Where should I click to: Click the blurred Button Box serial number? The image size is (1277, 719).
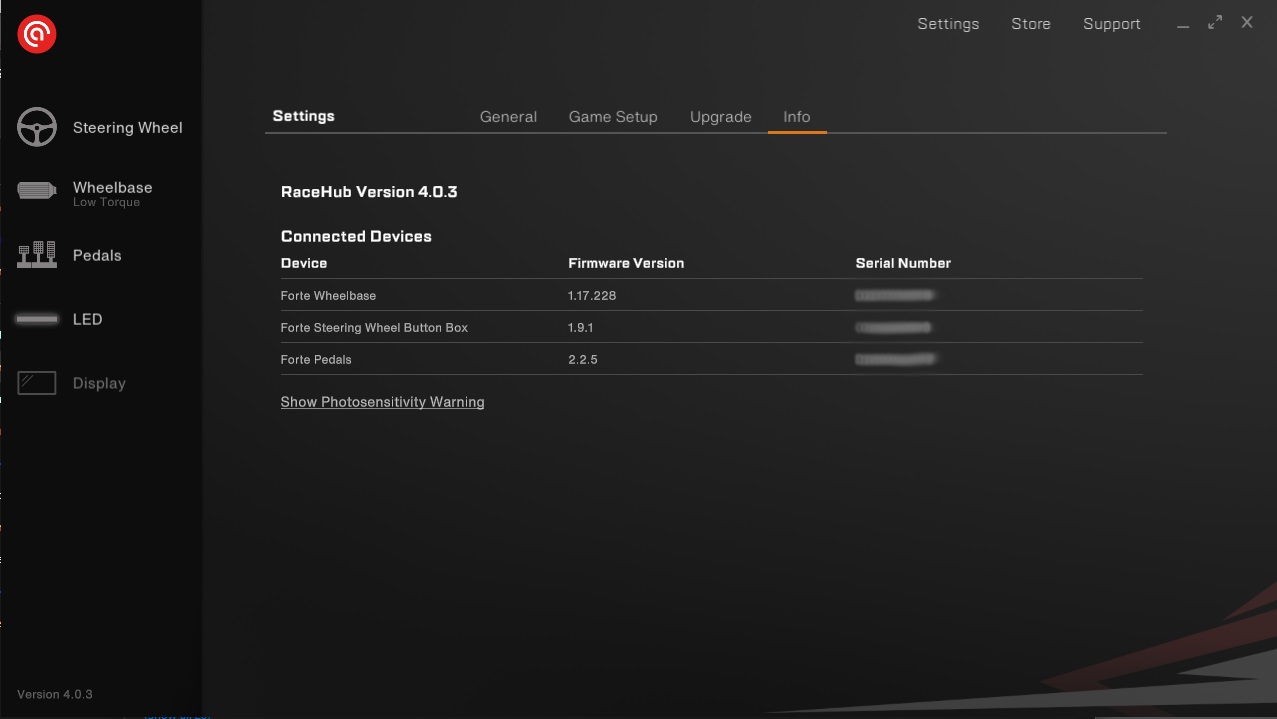pos(893,328)
